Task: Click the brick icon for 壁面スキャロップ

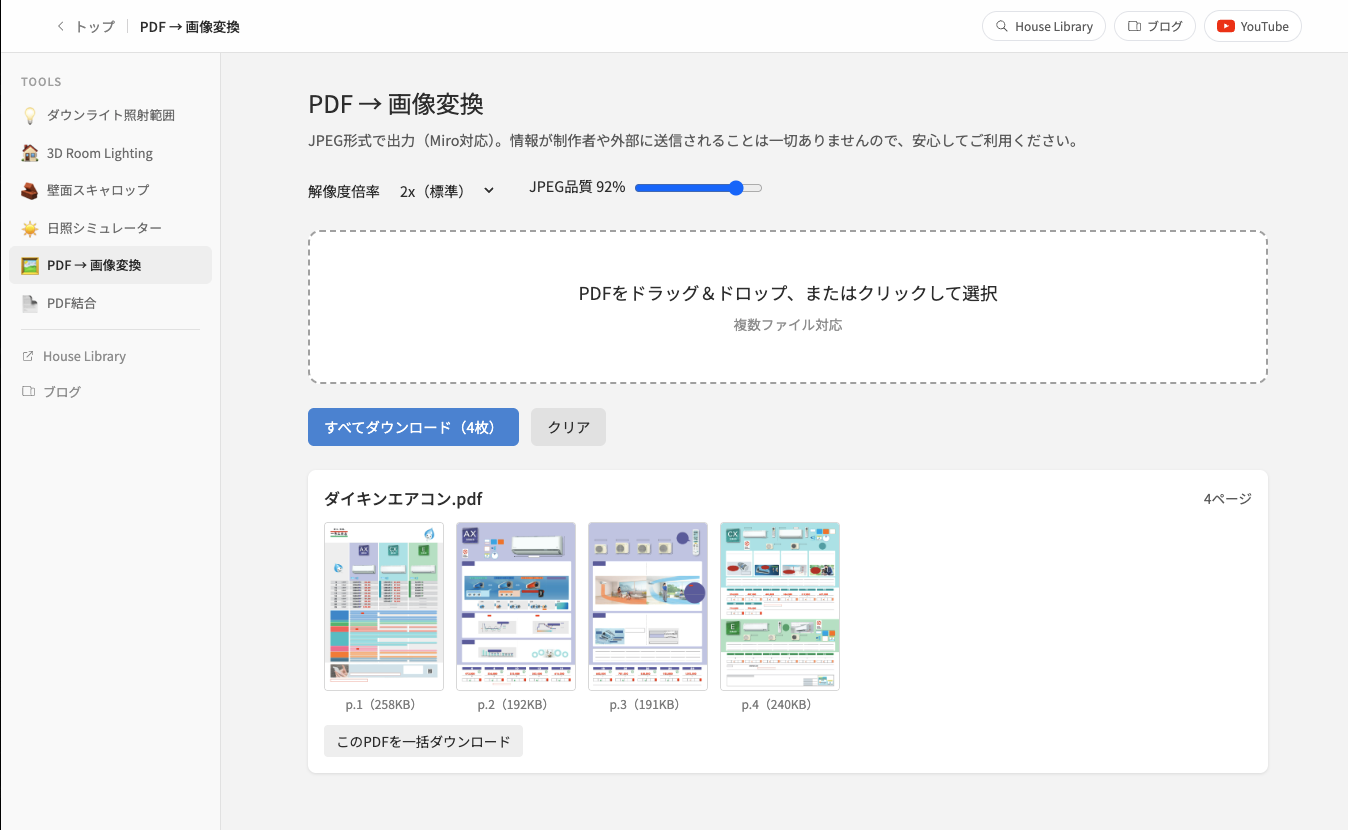Action: coord(30,190)
